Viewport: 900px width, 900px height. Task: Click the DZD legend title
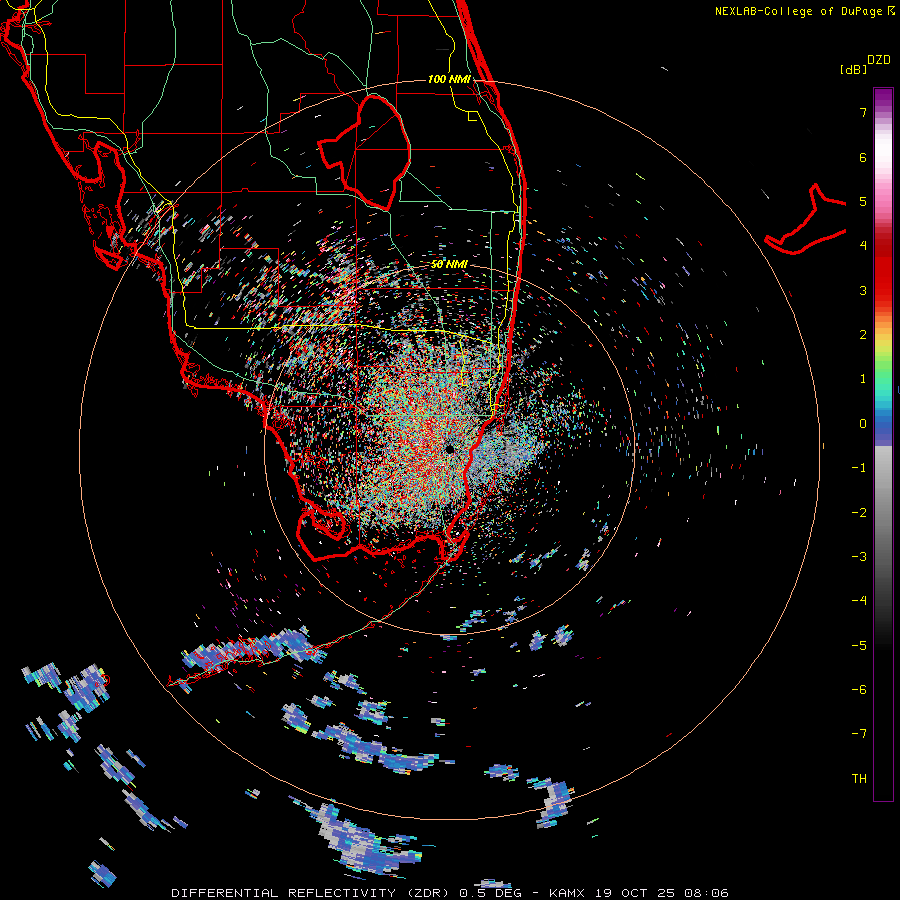879,60
